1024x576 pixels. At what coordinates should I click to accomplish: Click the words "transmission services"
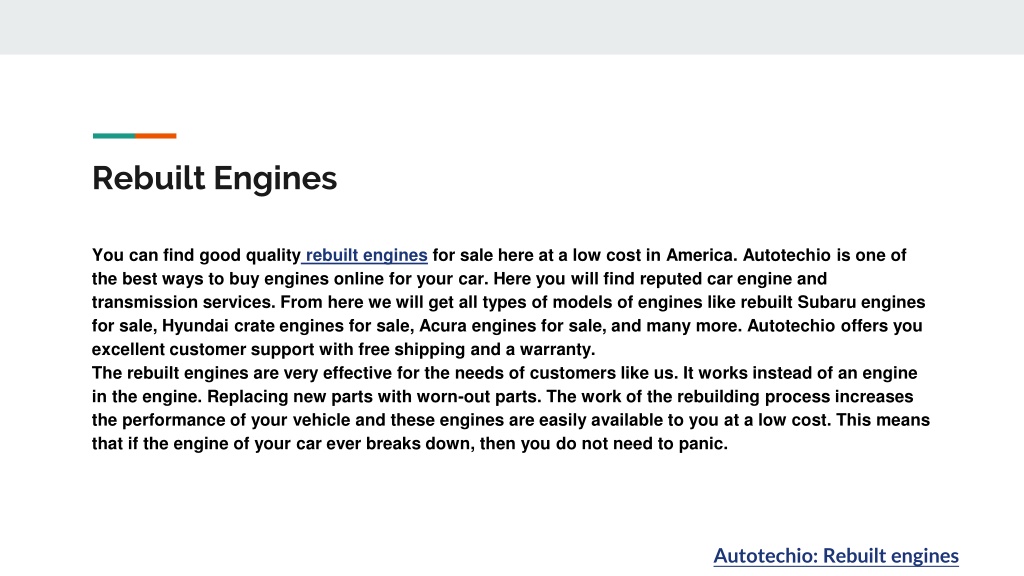click(184, 302)
